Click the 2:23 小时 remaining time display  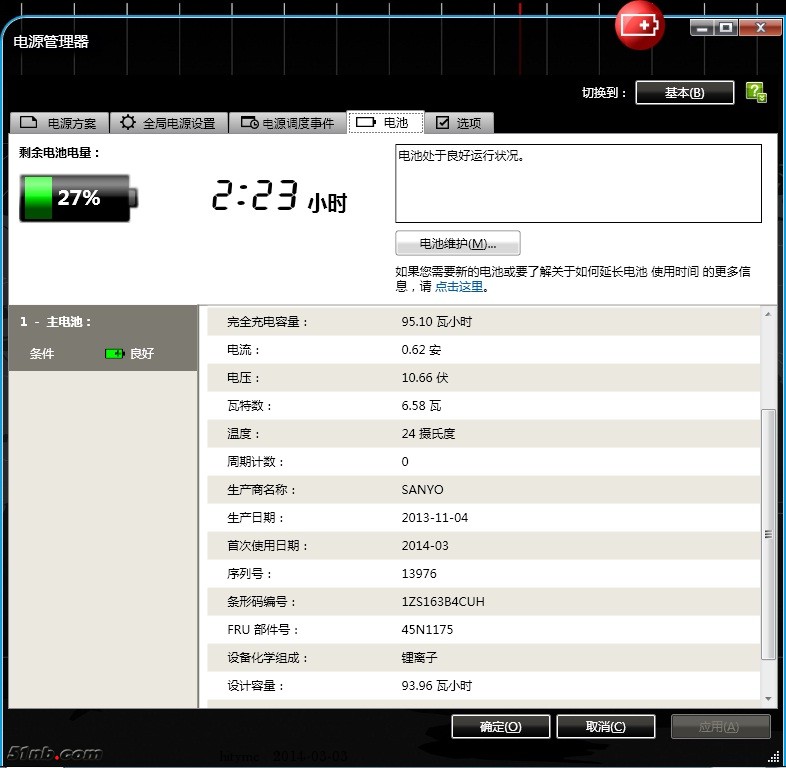click(x=279, y=196)
